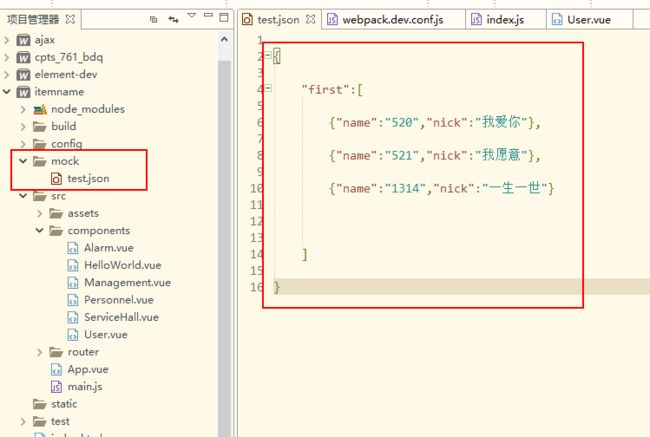Image resolution: width=650 pixels, height=437 pixels.
Task: Close the test.json editor tab
Action: click(310, 19)
